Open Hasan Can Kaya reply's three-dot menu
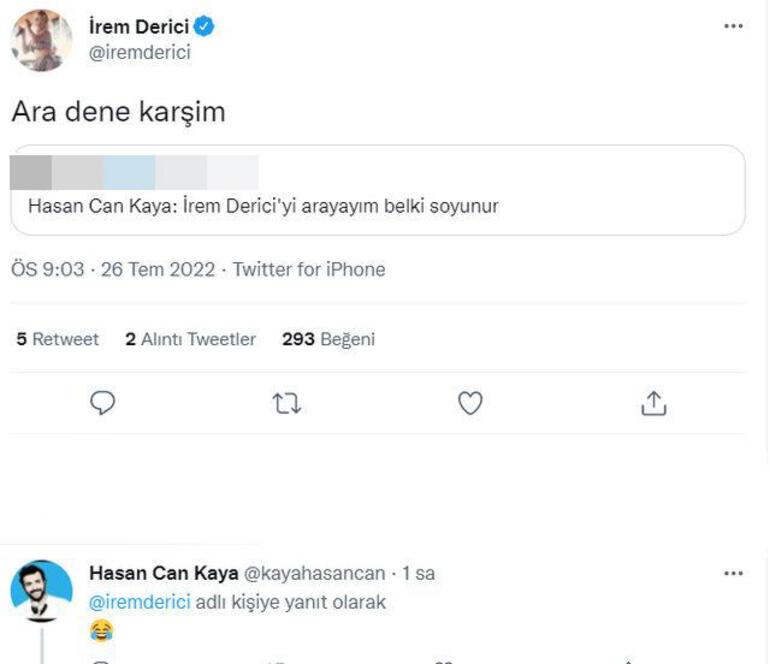 coord(733,574)
